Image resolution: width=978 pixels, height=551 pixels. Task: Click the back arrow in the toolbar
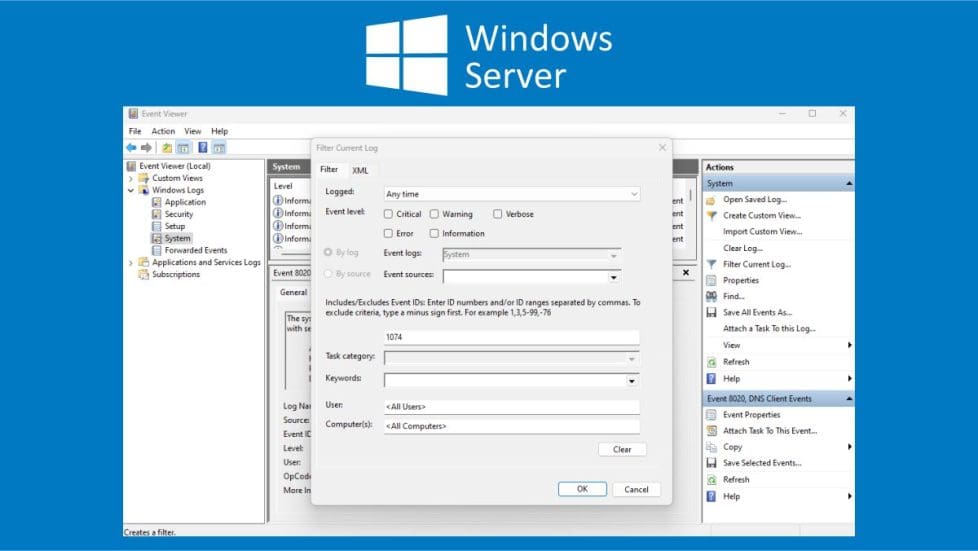[x=131, y=147]
